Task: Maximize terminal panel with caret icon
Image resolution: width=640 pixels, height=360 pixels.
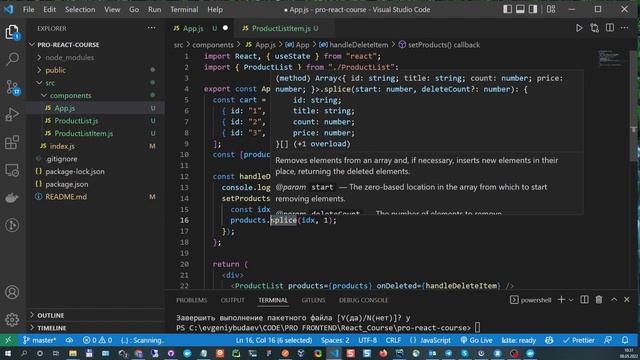Action: (x=614, y=300)
